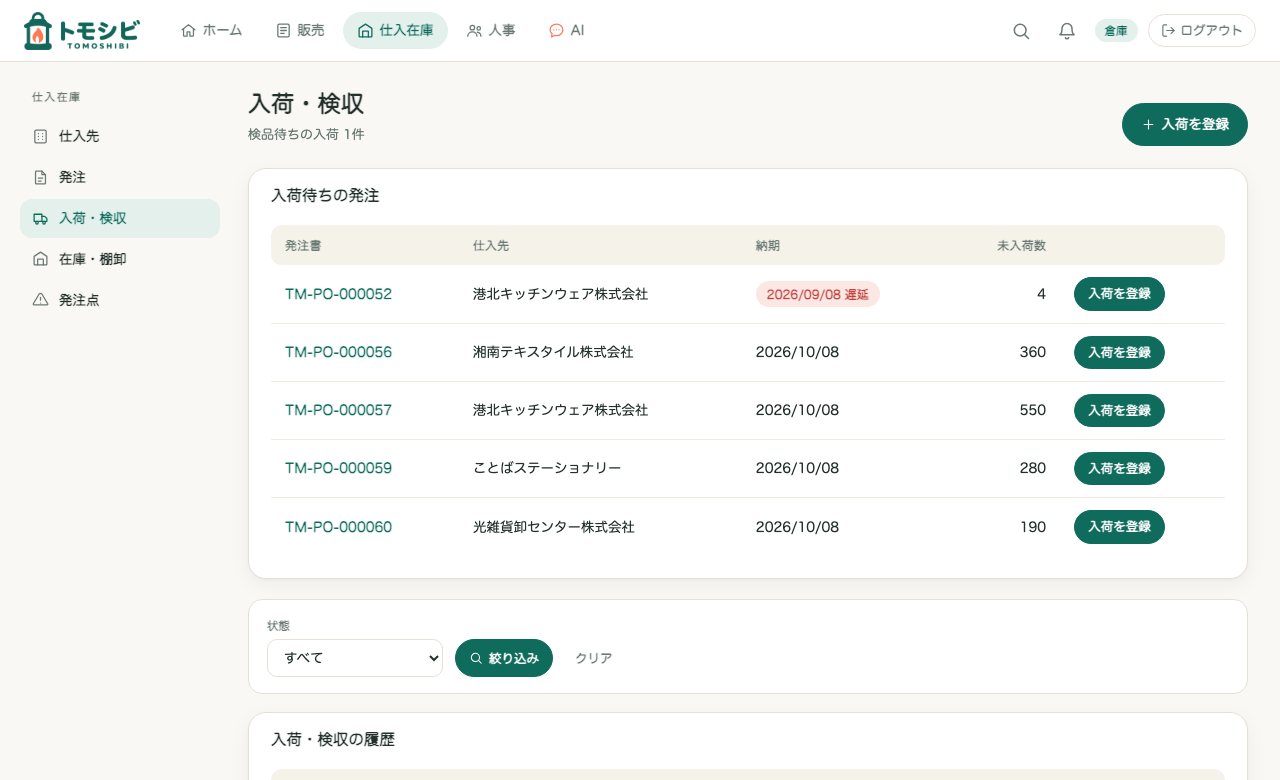
Task: Click the 絞り込み filter button
Action: (504, 658)
